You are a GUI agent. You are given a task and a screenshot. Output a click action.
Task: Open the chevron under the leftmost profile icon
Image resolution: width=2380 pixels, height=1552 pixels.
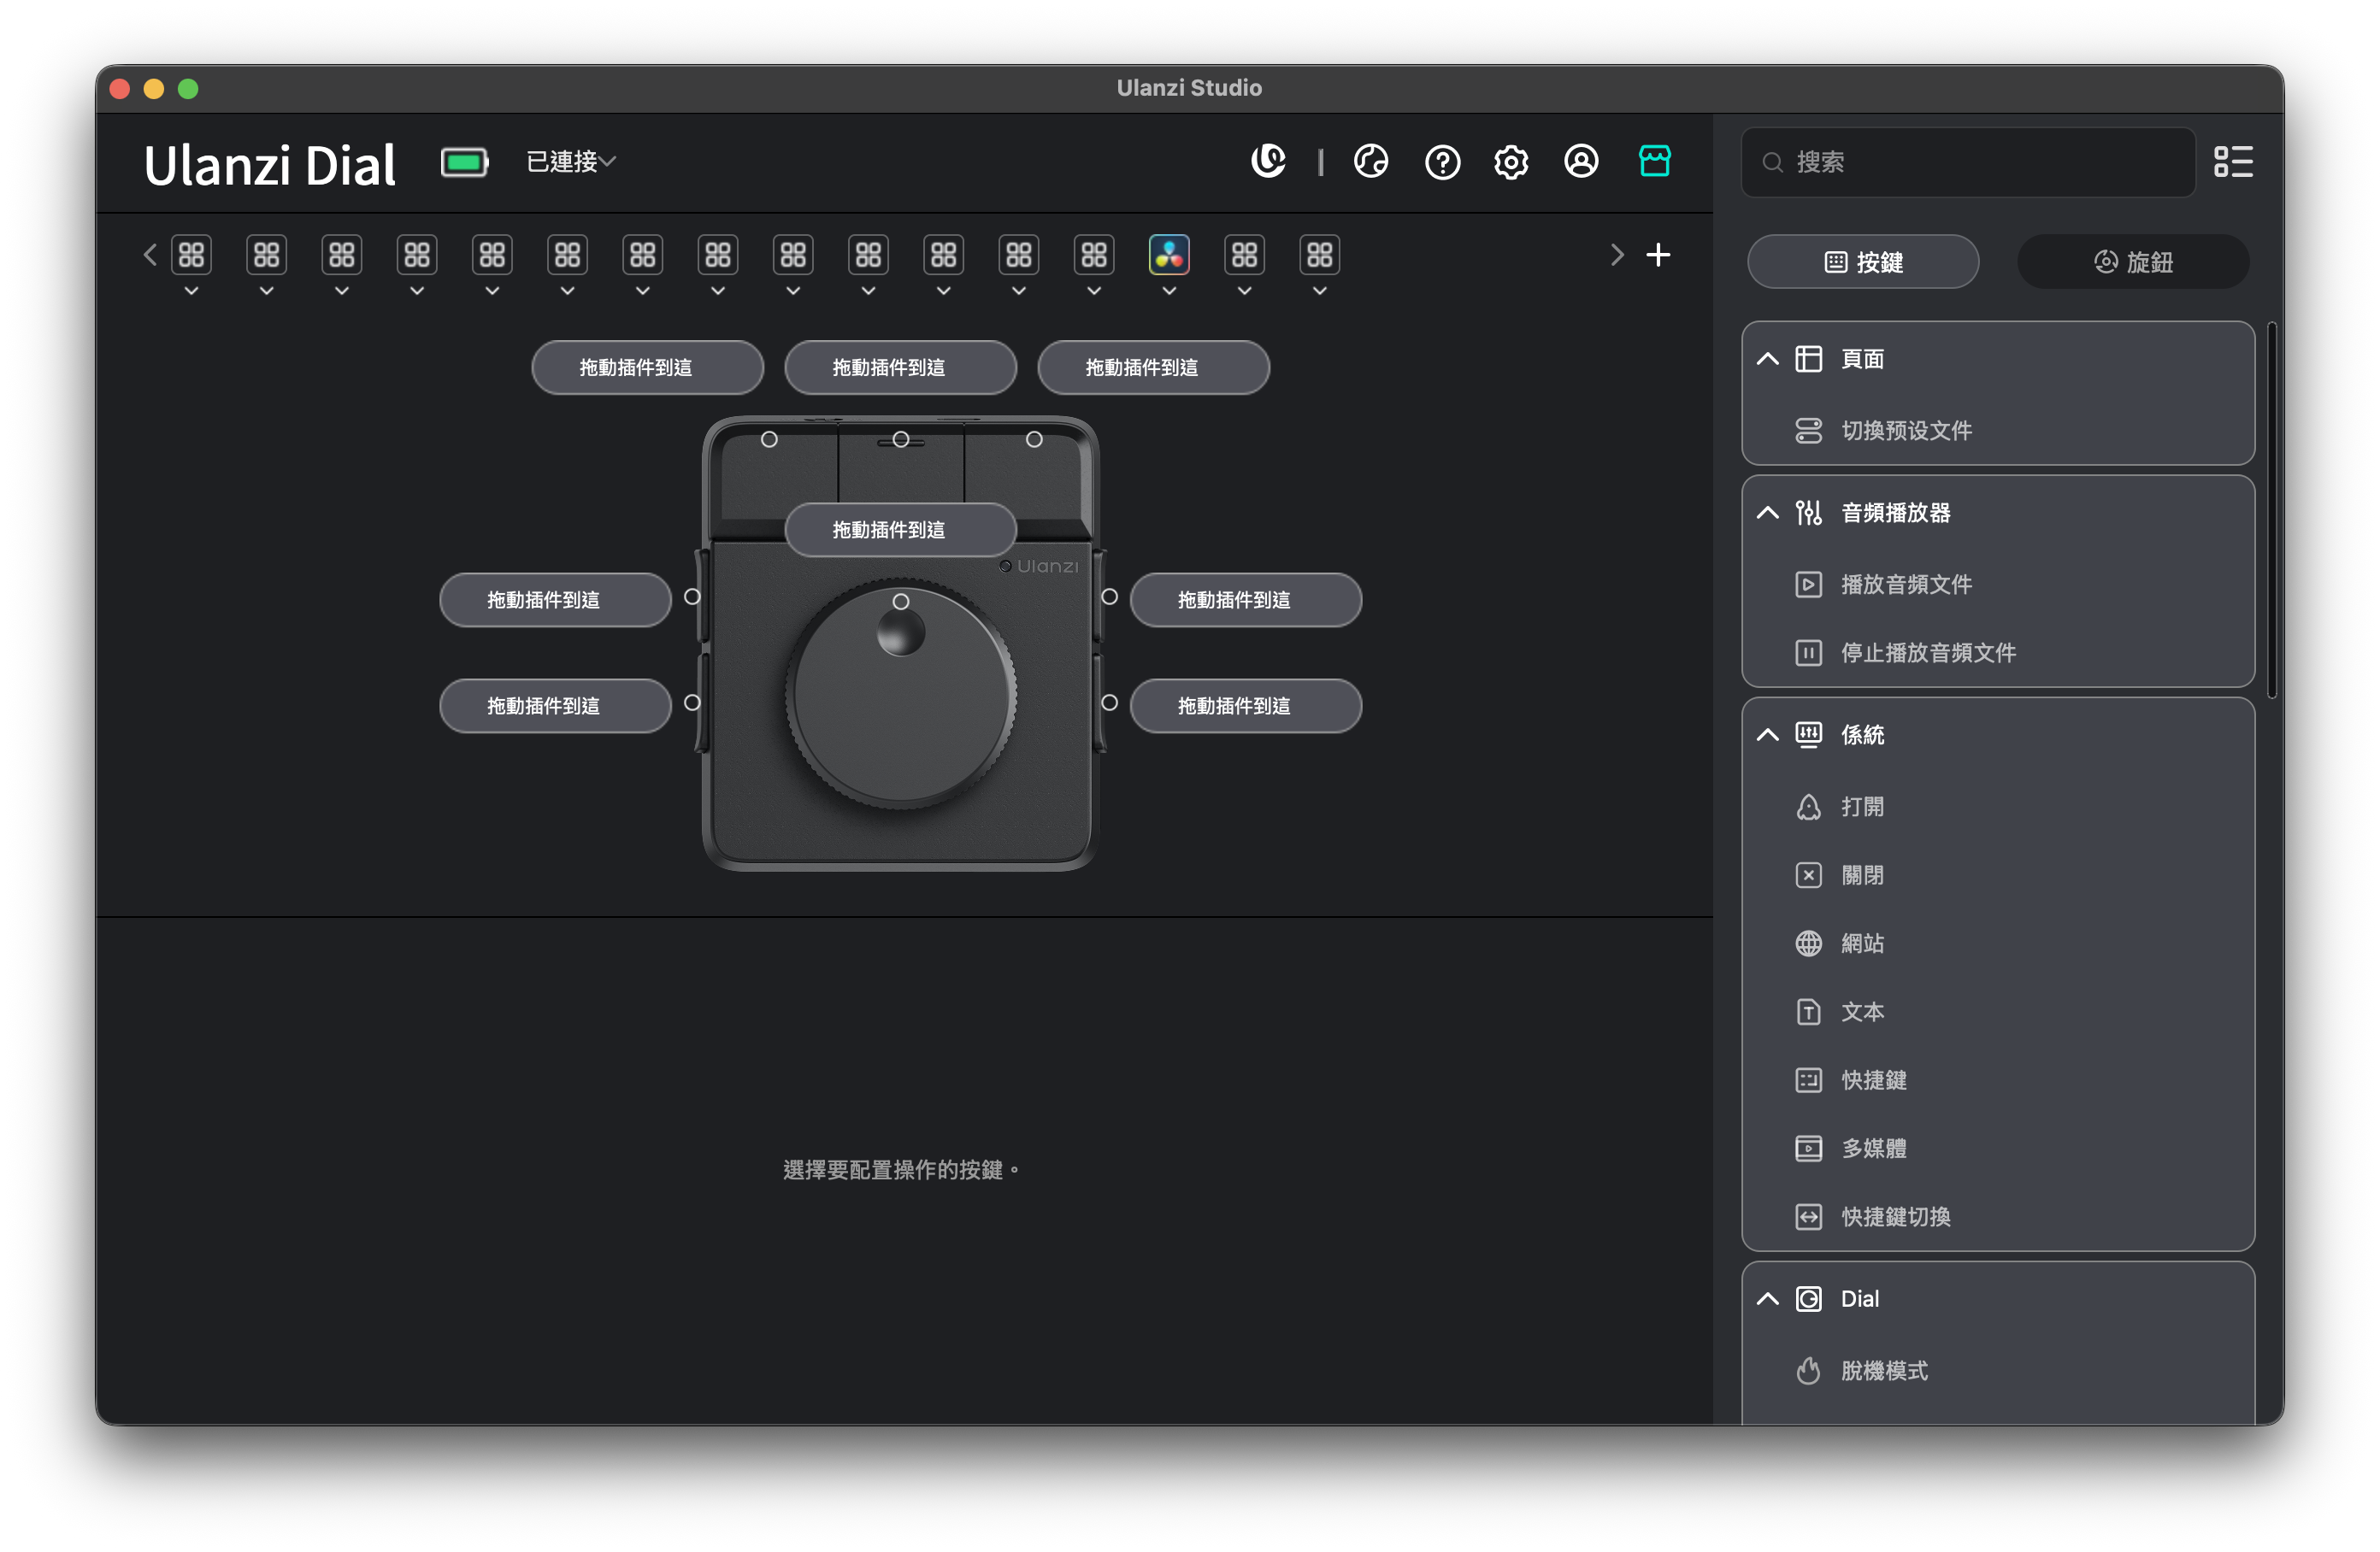coord(191,291)
